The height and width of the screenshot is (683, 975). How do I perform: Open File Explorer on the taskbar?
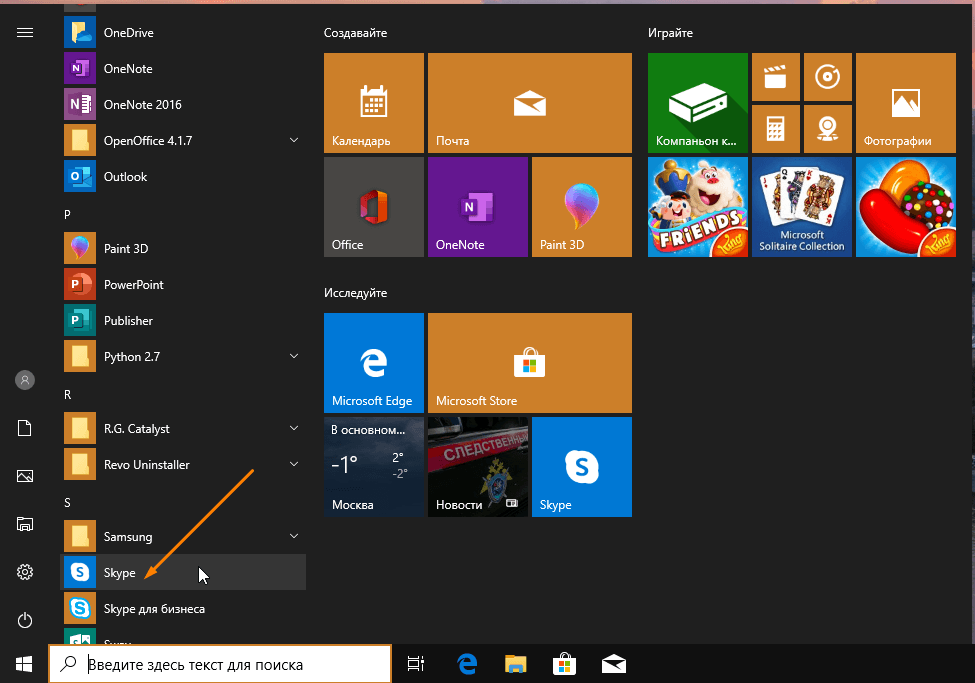[x=515, y=664]
